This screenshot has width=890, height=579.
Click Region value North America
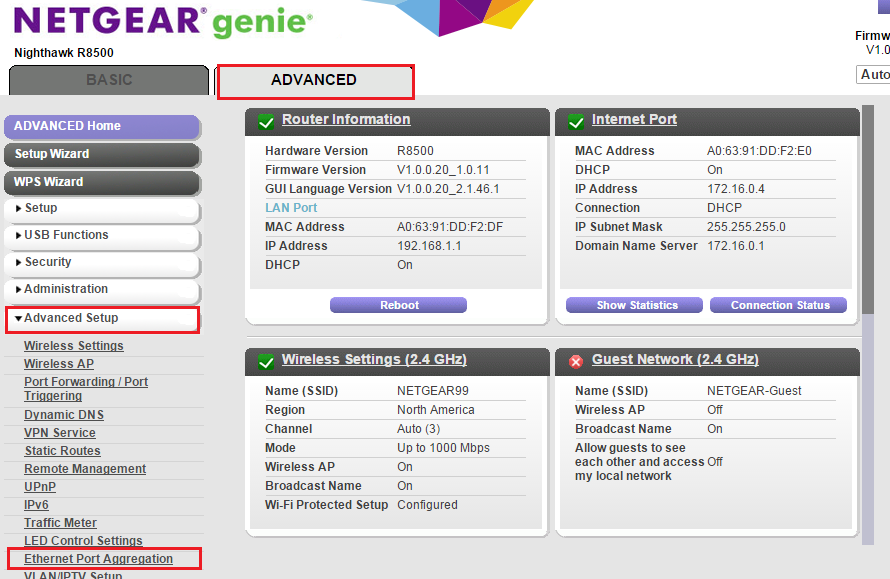point(436,410)
